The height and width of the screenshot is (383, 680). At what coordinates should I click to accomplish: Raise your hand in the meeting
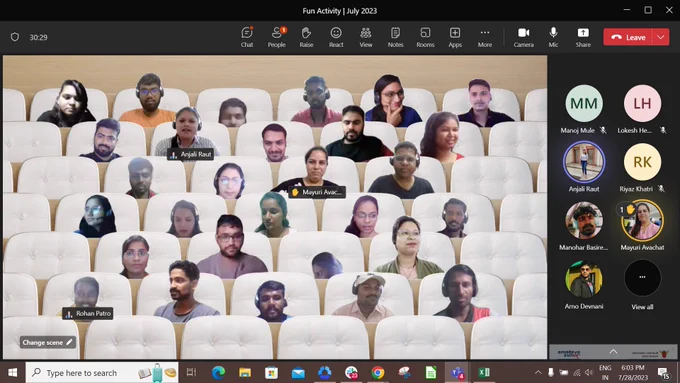[306, 37]
